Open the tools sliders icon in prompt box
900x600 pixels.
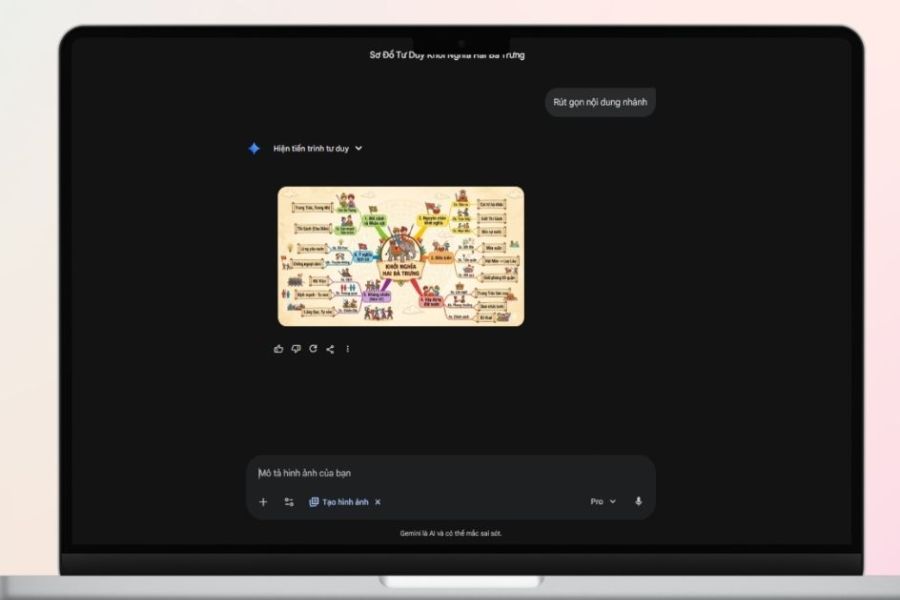point(289,502)
